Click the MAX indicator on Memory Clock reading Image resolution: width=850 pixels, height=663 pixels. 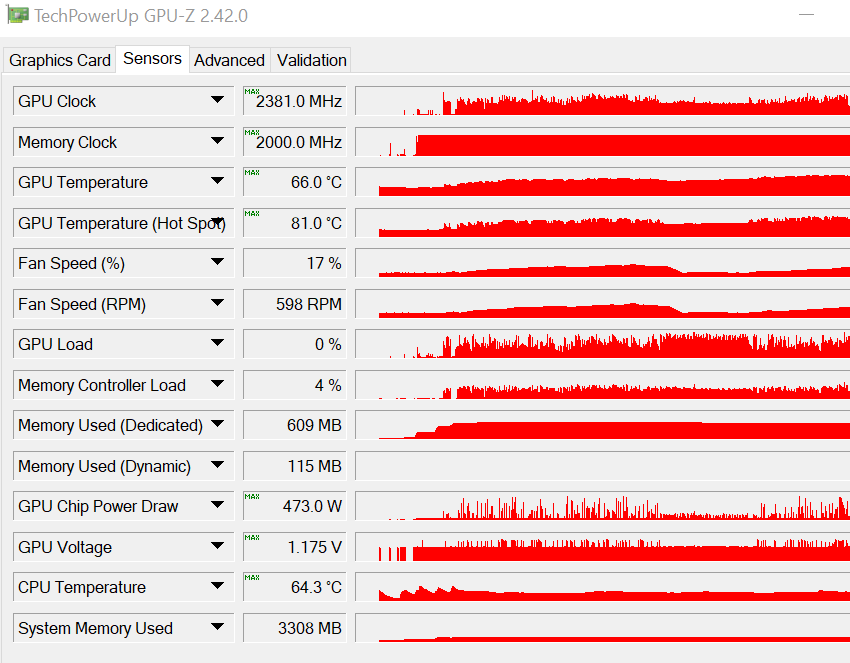[x=252, y=134]
